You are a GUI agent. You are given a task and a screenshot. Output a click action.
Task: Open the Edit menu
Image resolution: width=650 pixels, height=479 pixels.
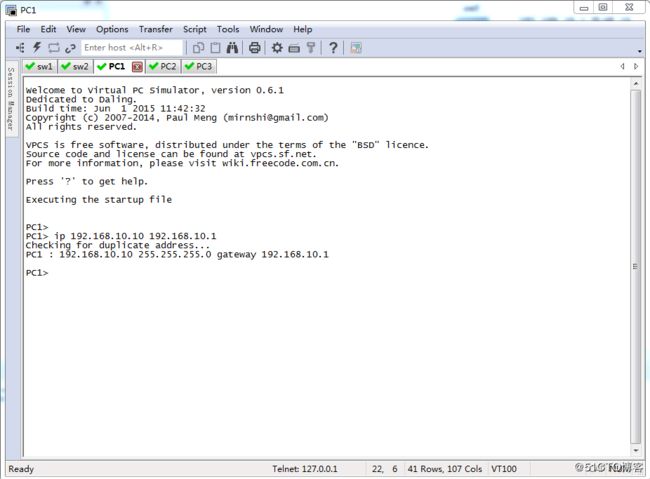(x=48, y=29)
